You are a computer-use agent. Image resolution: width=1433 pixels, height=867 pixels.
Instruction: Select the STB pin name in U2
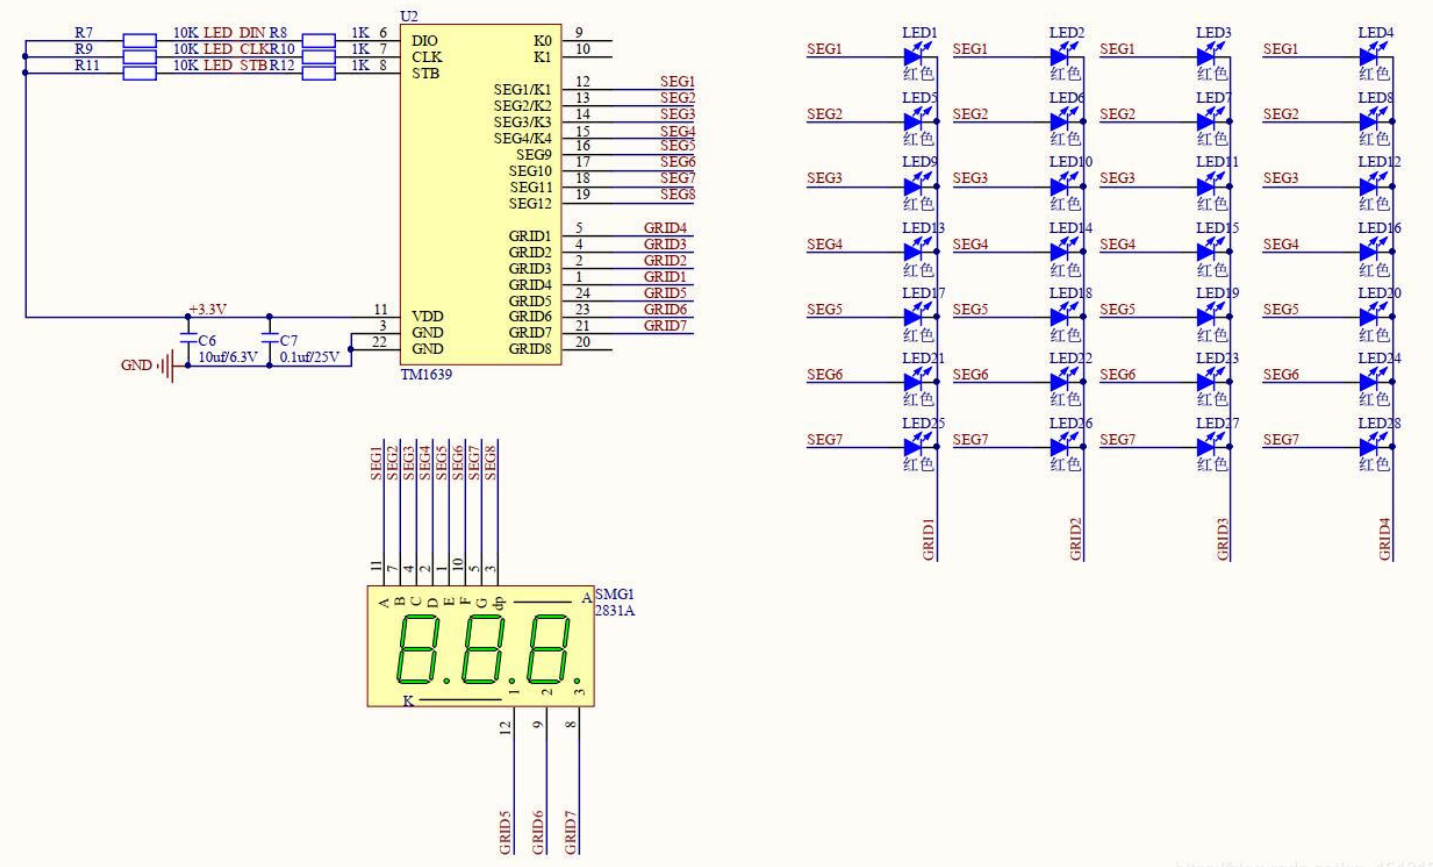coord(425,73)
